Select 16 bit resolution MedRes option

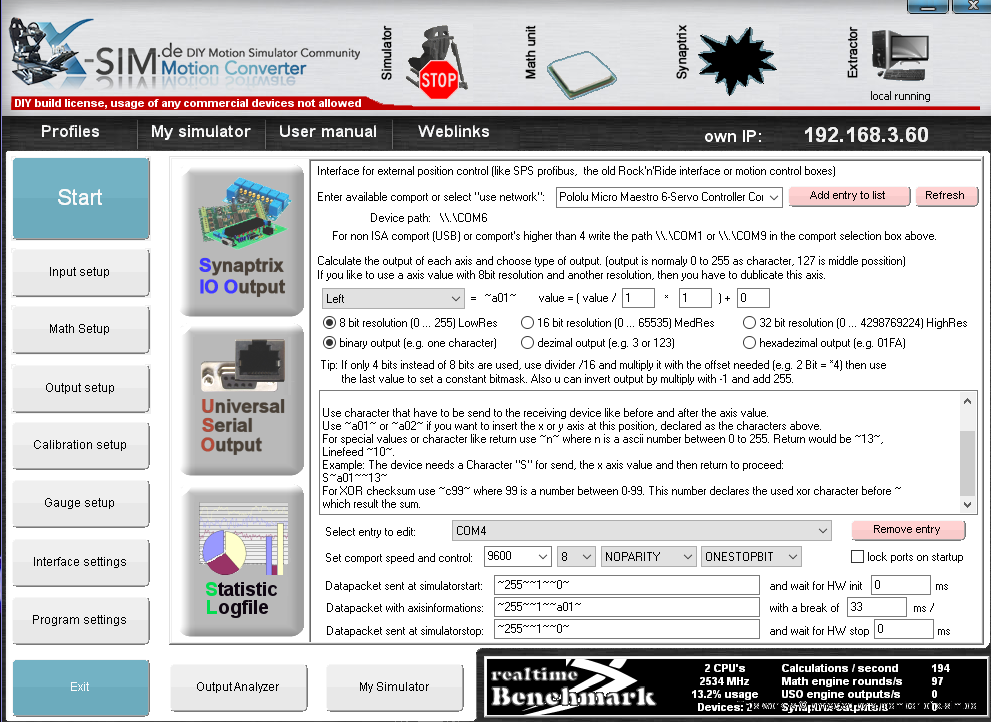coord(528,323)
